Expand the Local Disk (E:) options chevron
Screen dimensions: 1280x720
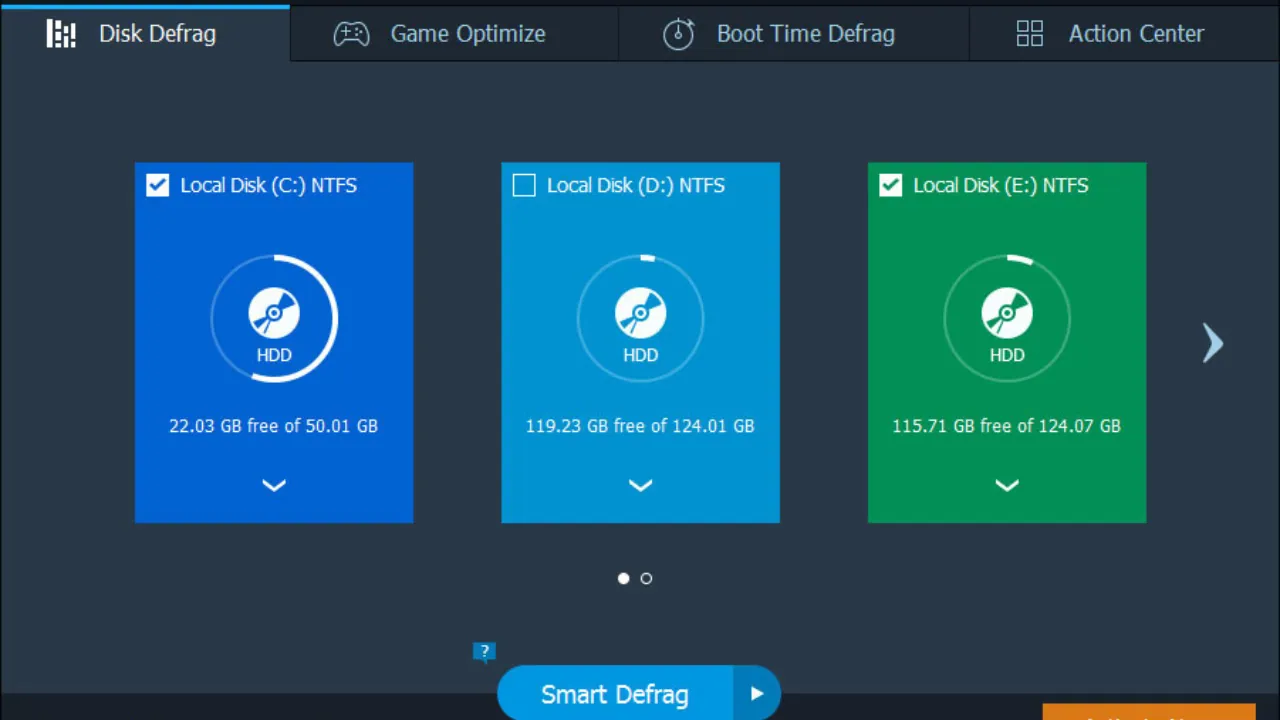1007,485
